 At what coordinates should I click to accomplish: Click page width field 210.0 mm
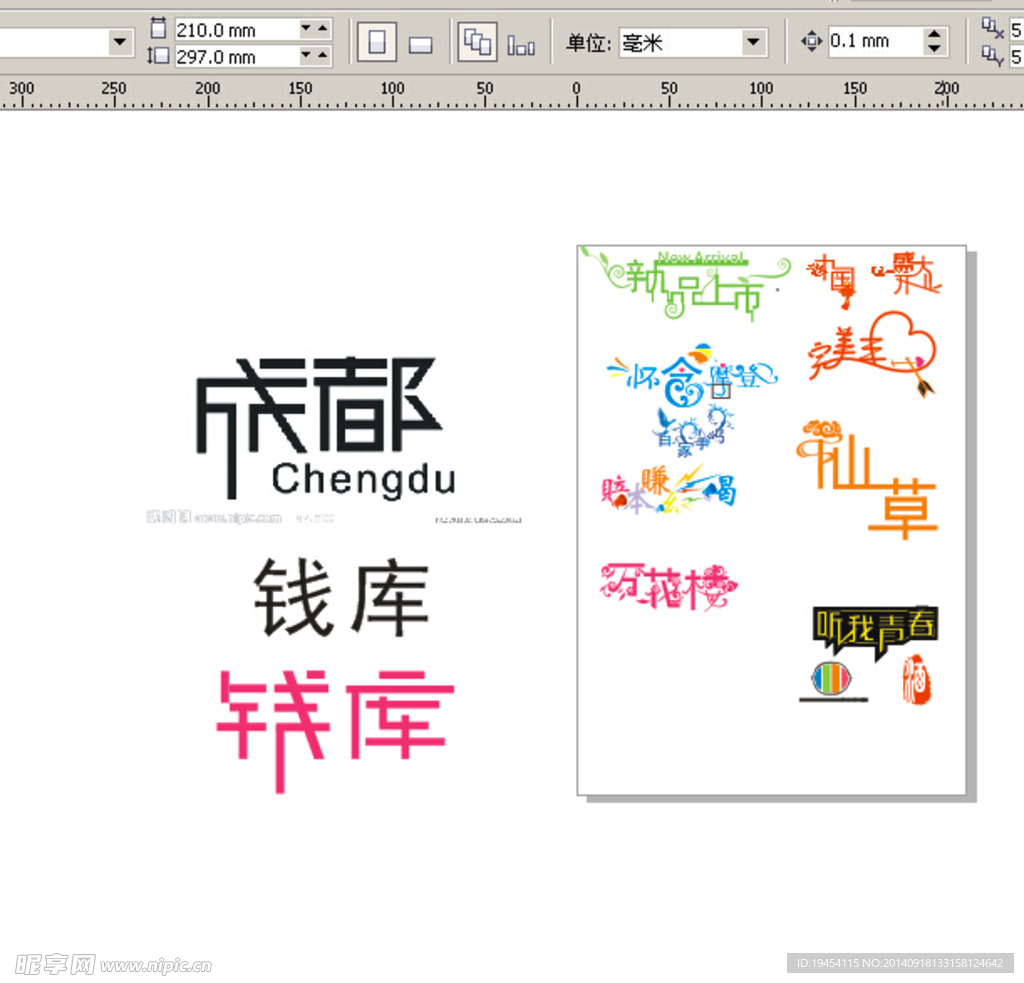click(x=235, y=30)
